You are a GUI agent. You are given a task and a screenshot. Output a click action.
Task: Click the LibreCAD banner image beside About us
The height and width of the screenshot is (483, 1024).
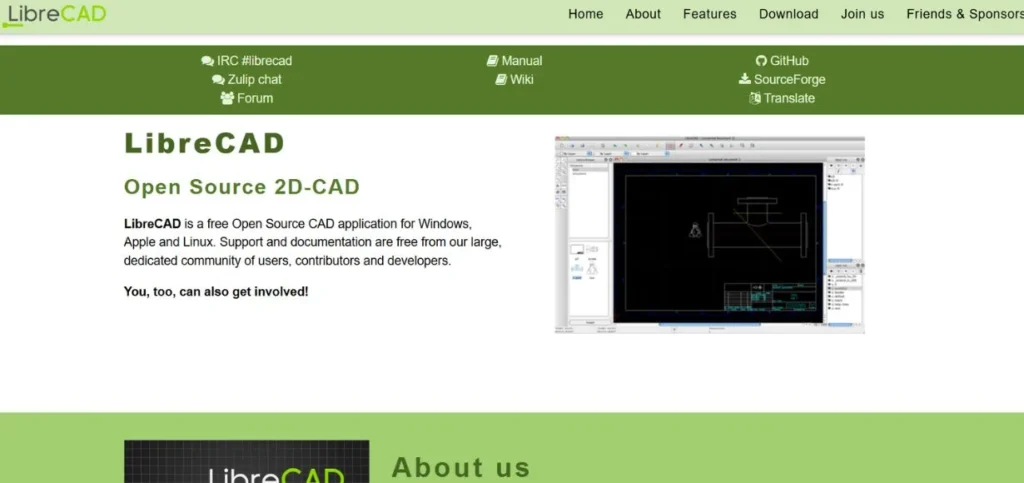point(246,461)
